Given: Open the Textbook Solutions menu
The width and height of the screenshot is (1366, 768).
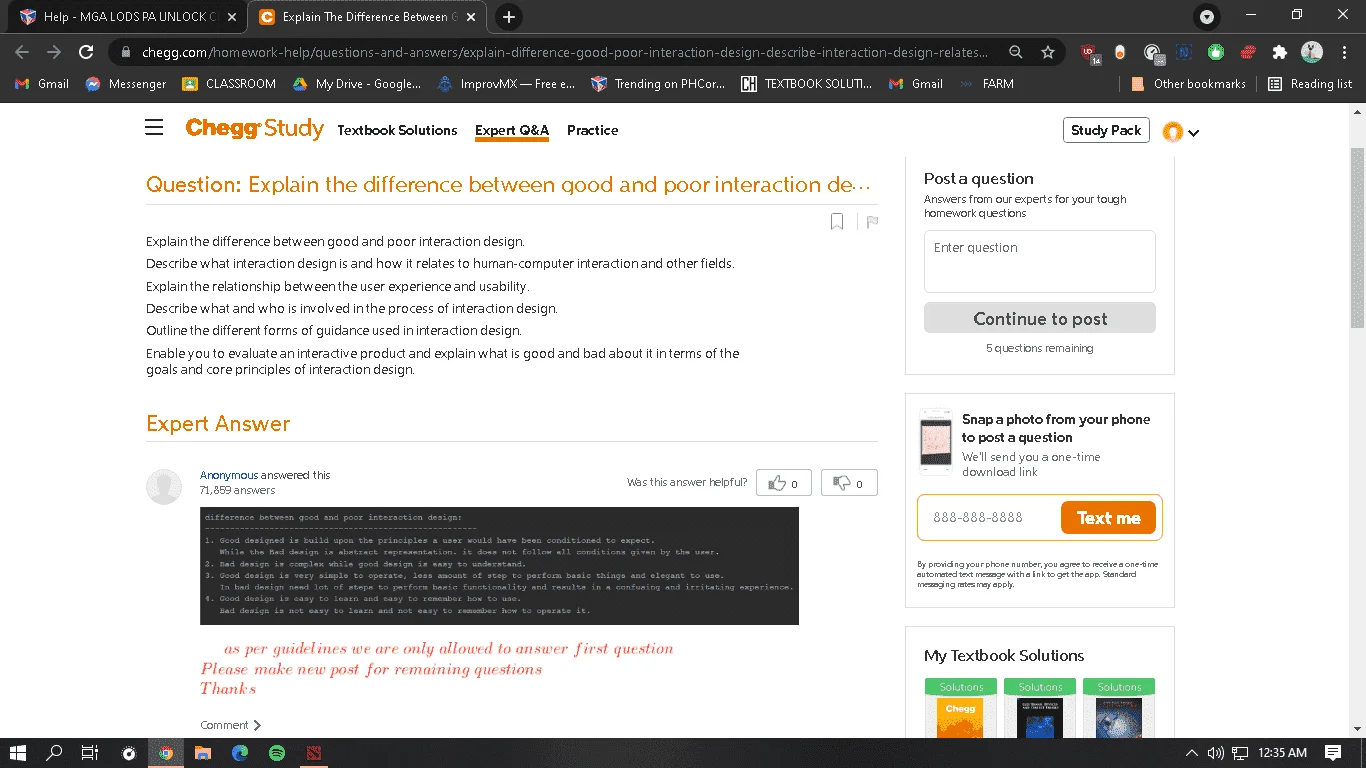Looking at the screenshot, I should tap(397, 130).
